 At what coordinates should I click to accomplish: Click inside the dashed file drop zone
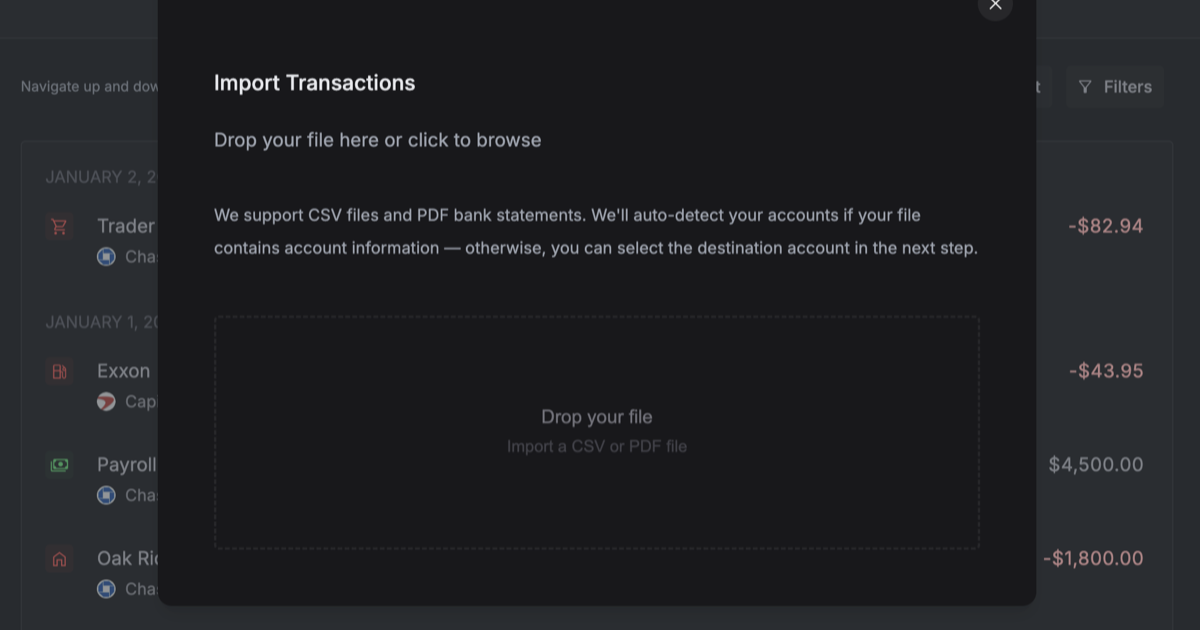click(x=597, y=432)
